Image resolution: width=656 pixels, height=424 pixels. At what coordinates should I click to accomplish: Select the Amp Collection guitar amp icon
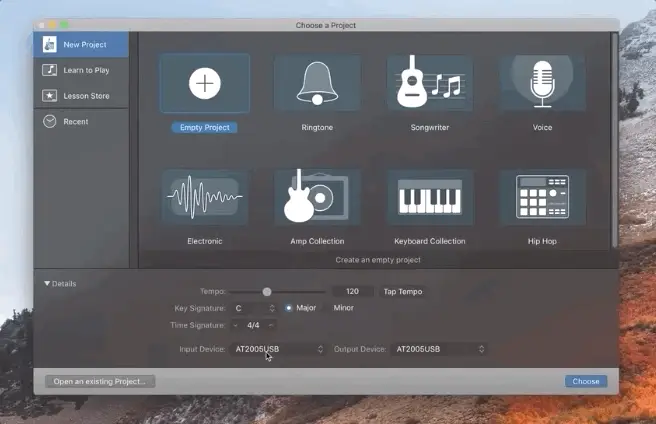click(x=317, y=197)
